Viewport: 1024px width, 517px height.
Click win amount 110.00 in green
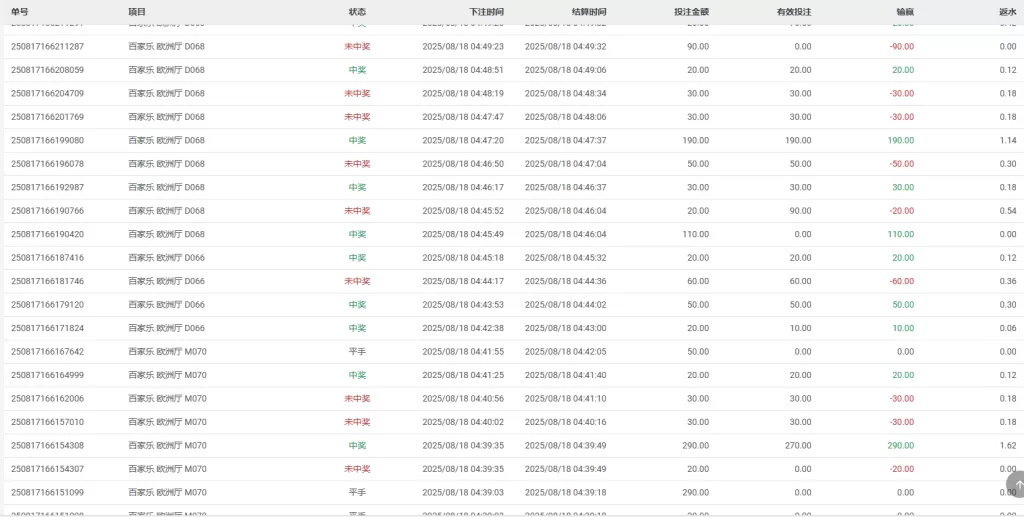coord(901,234)
